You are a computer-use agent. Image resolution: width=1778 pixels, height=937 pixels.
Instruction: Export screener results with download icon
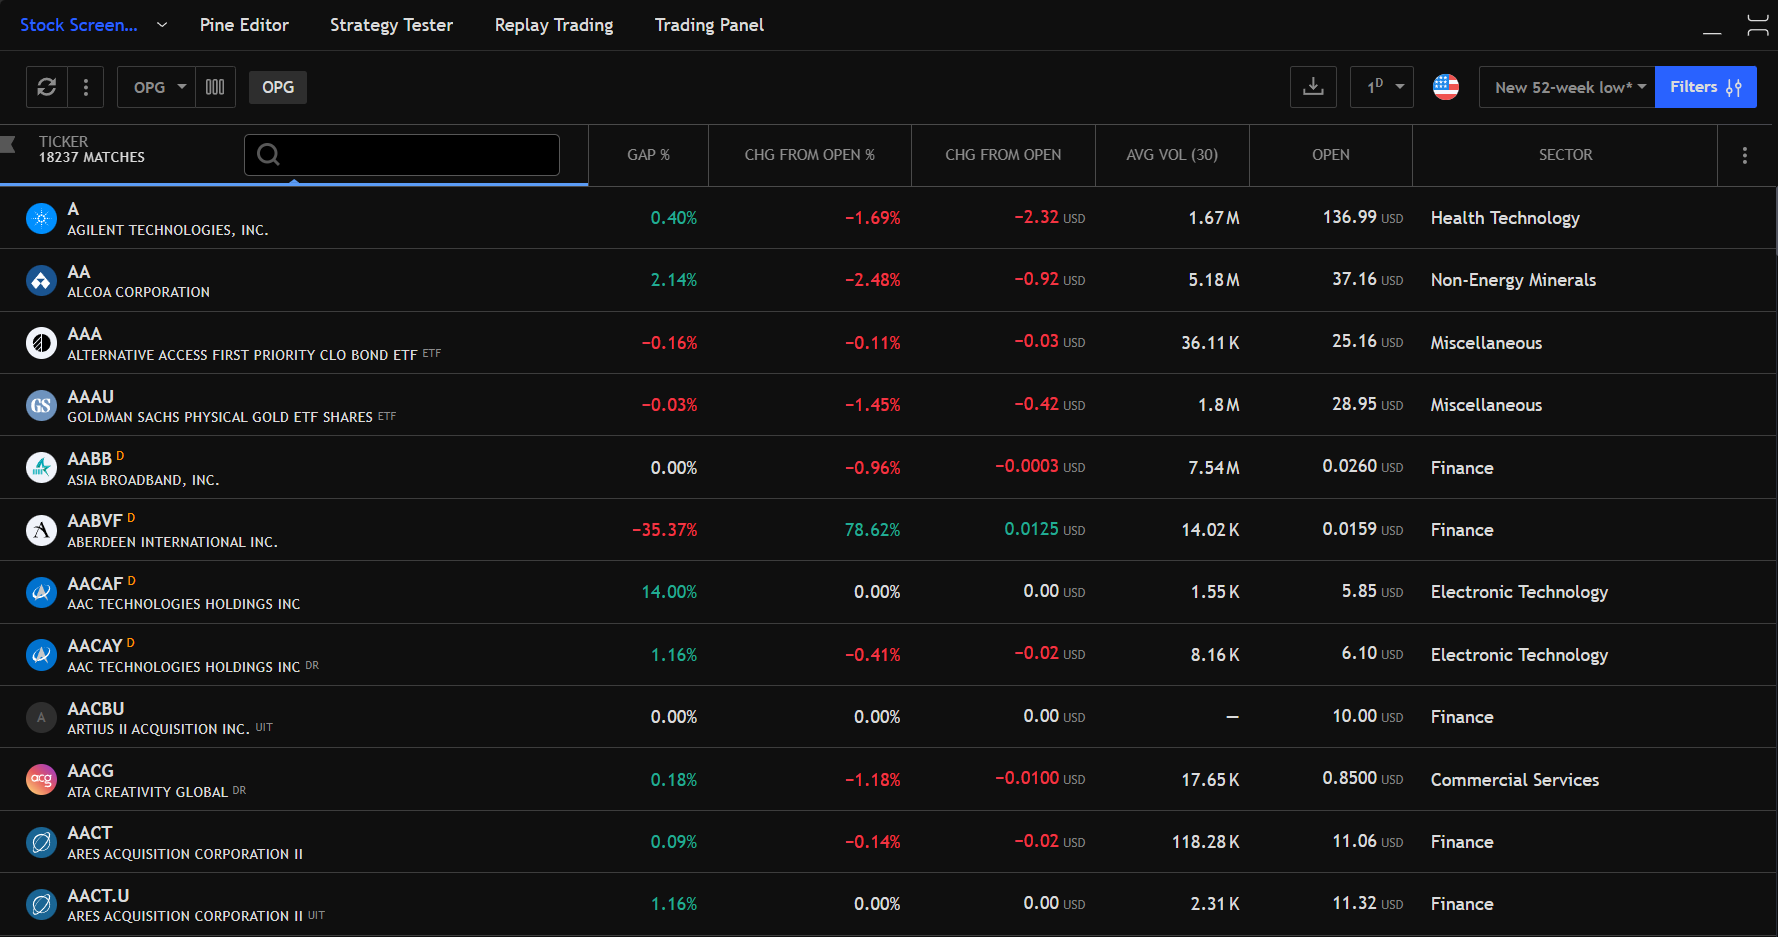pos(1313,87)
